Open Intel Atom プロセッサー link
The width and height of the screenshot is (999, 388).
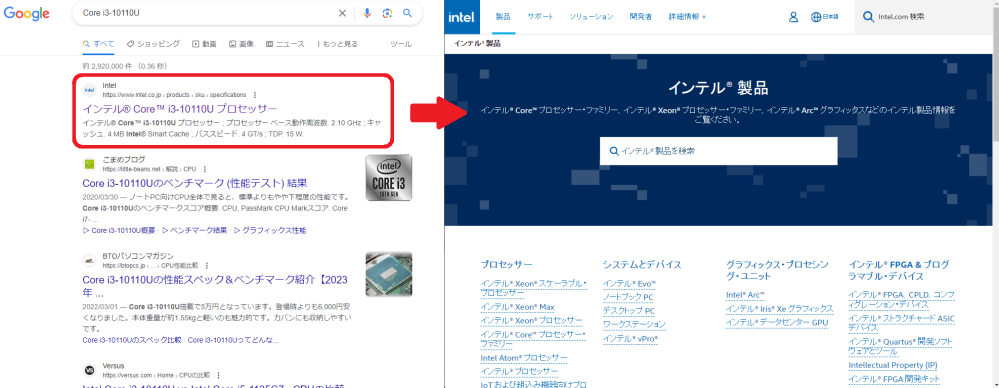tap(524, 358)
